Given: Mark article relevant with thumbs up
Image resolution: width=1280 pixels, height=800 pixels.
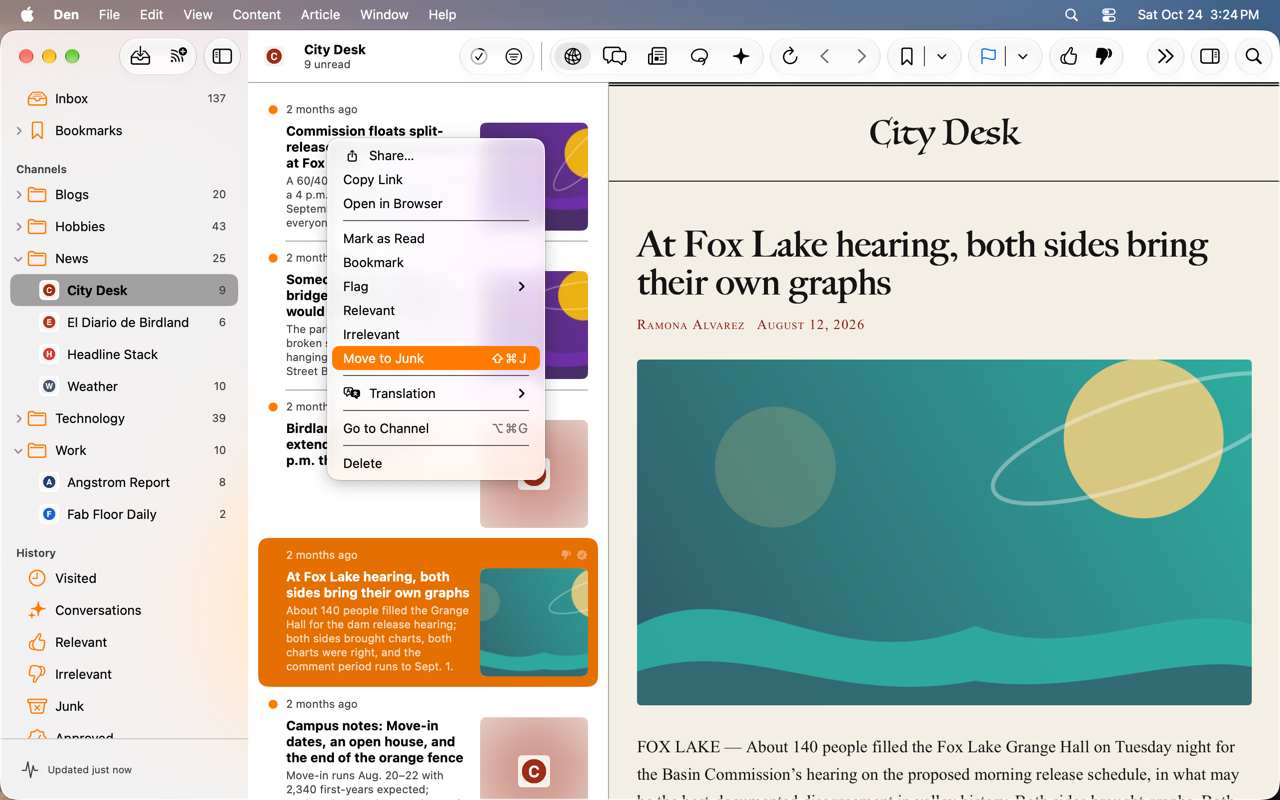Looking at the screenshot, I should click(1069, 57).
